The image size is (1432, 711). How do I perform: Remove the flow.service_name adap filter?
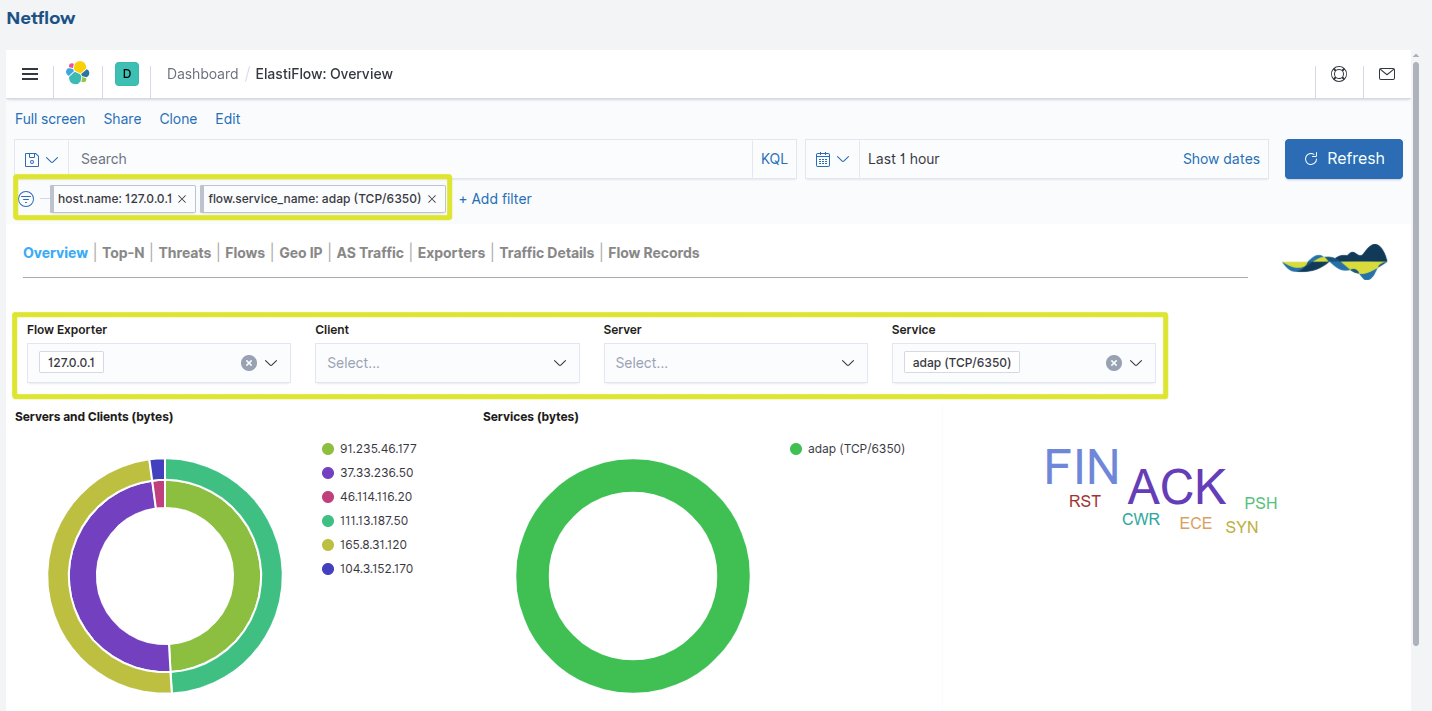coord(432,199)
